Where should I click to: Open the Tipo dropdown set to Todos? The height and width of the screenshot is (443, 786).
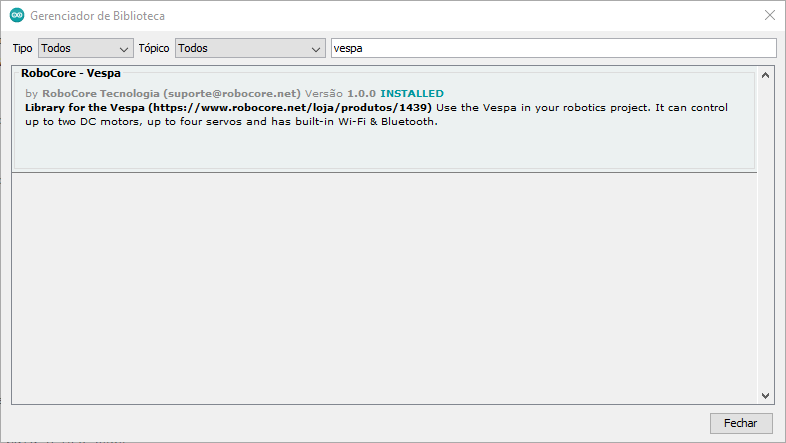(x=86, y=48)
